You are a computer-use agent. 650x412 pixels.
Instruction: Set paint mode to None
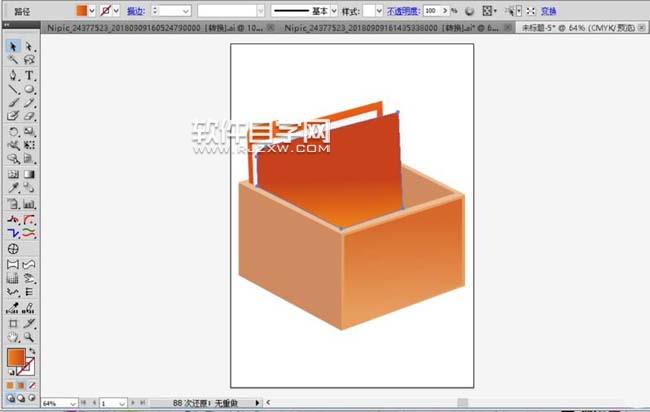[32, 385]
